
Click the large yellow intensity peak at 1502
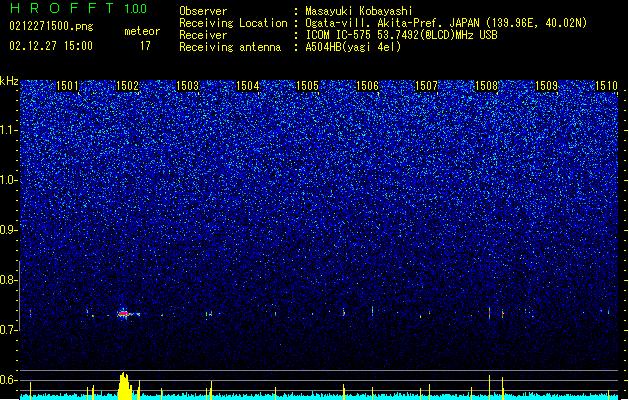tap(125, 386)
